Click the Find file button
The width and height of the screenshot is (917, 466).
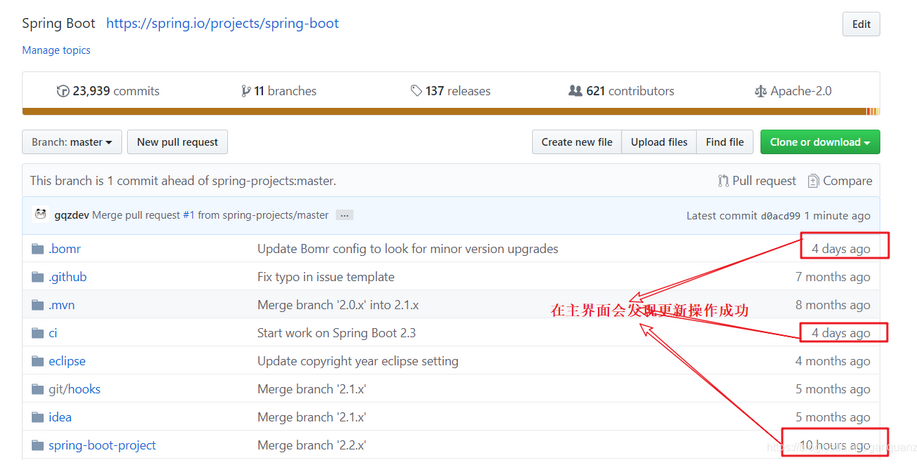point(725,142)
